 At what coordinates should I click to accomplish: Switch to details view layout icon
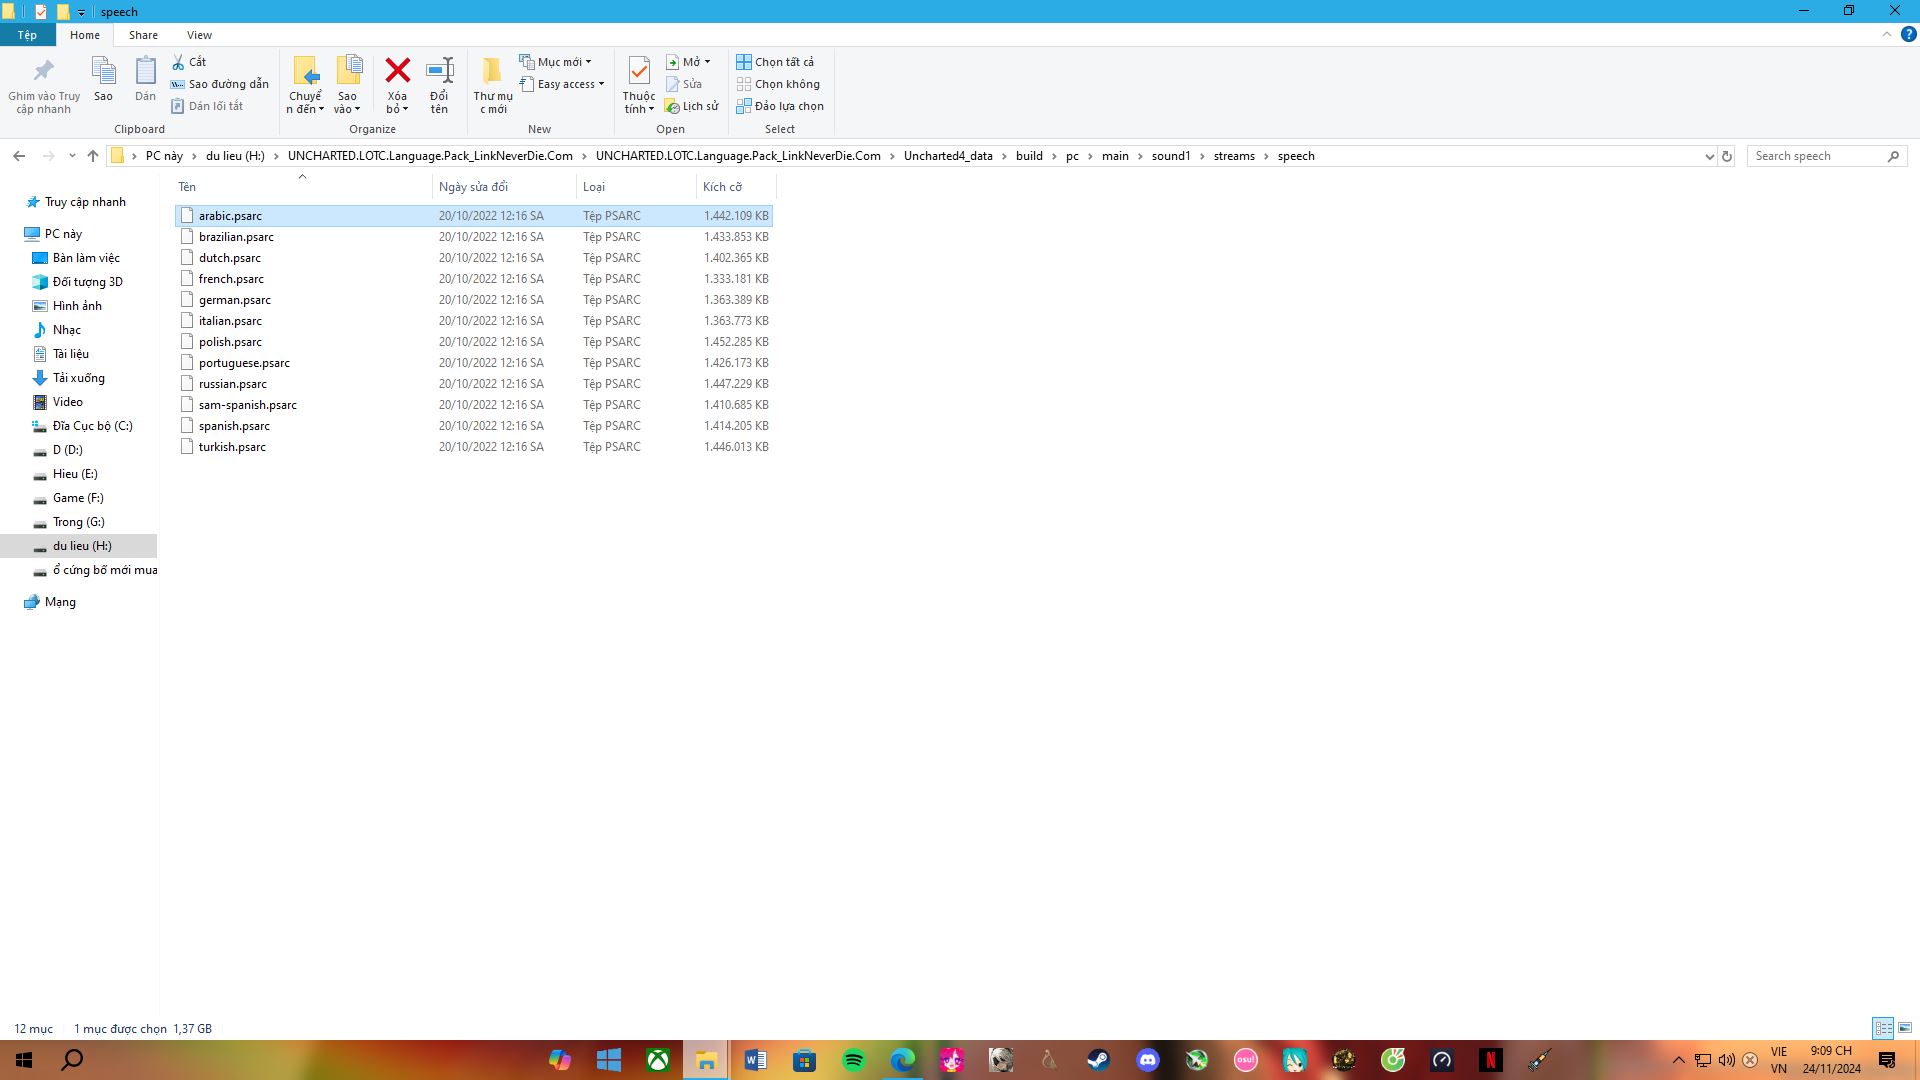[x=1883, y=1028]
